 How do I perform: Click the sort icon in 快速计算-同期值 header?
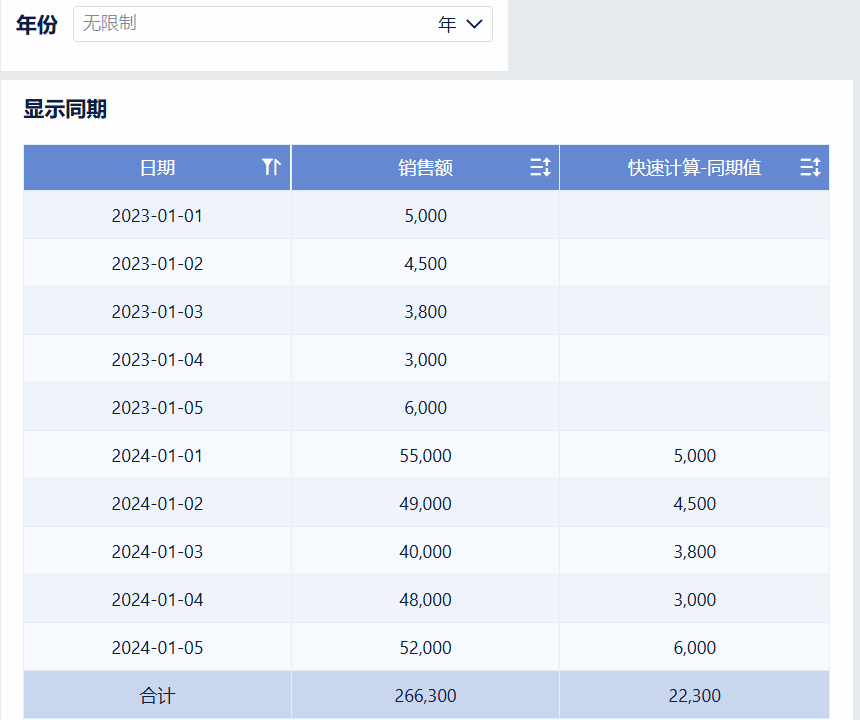pyautogui.click(x=810, y=167)
